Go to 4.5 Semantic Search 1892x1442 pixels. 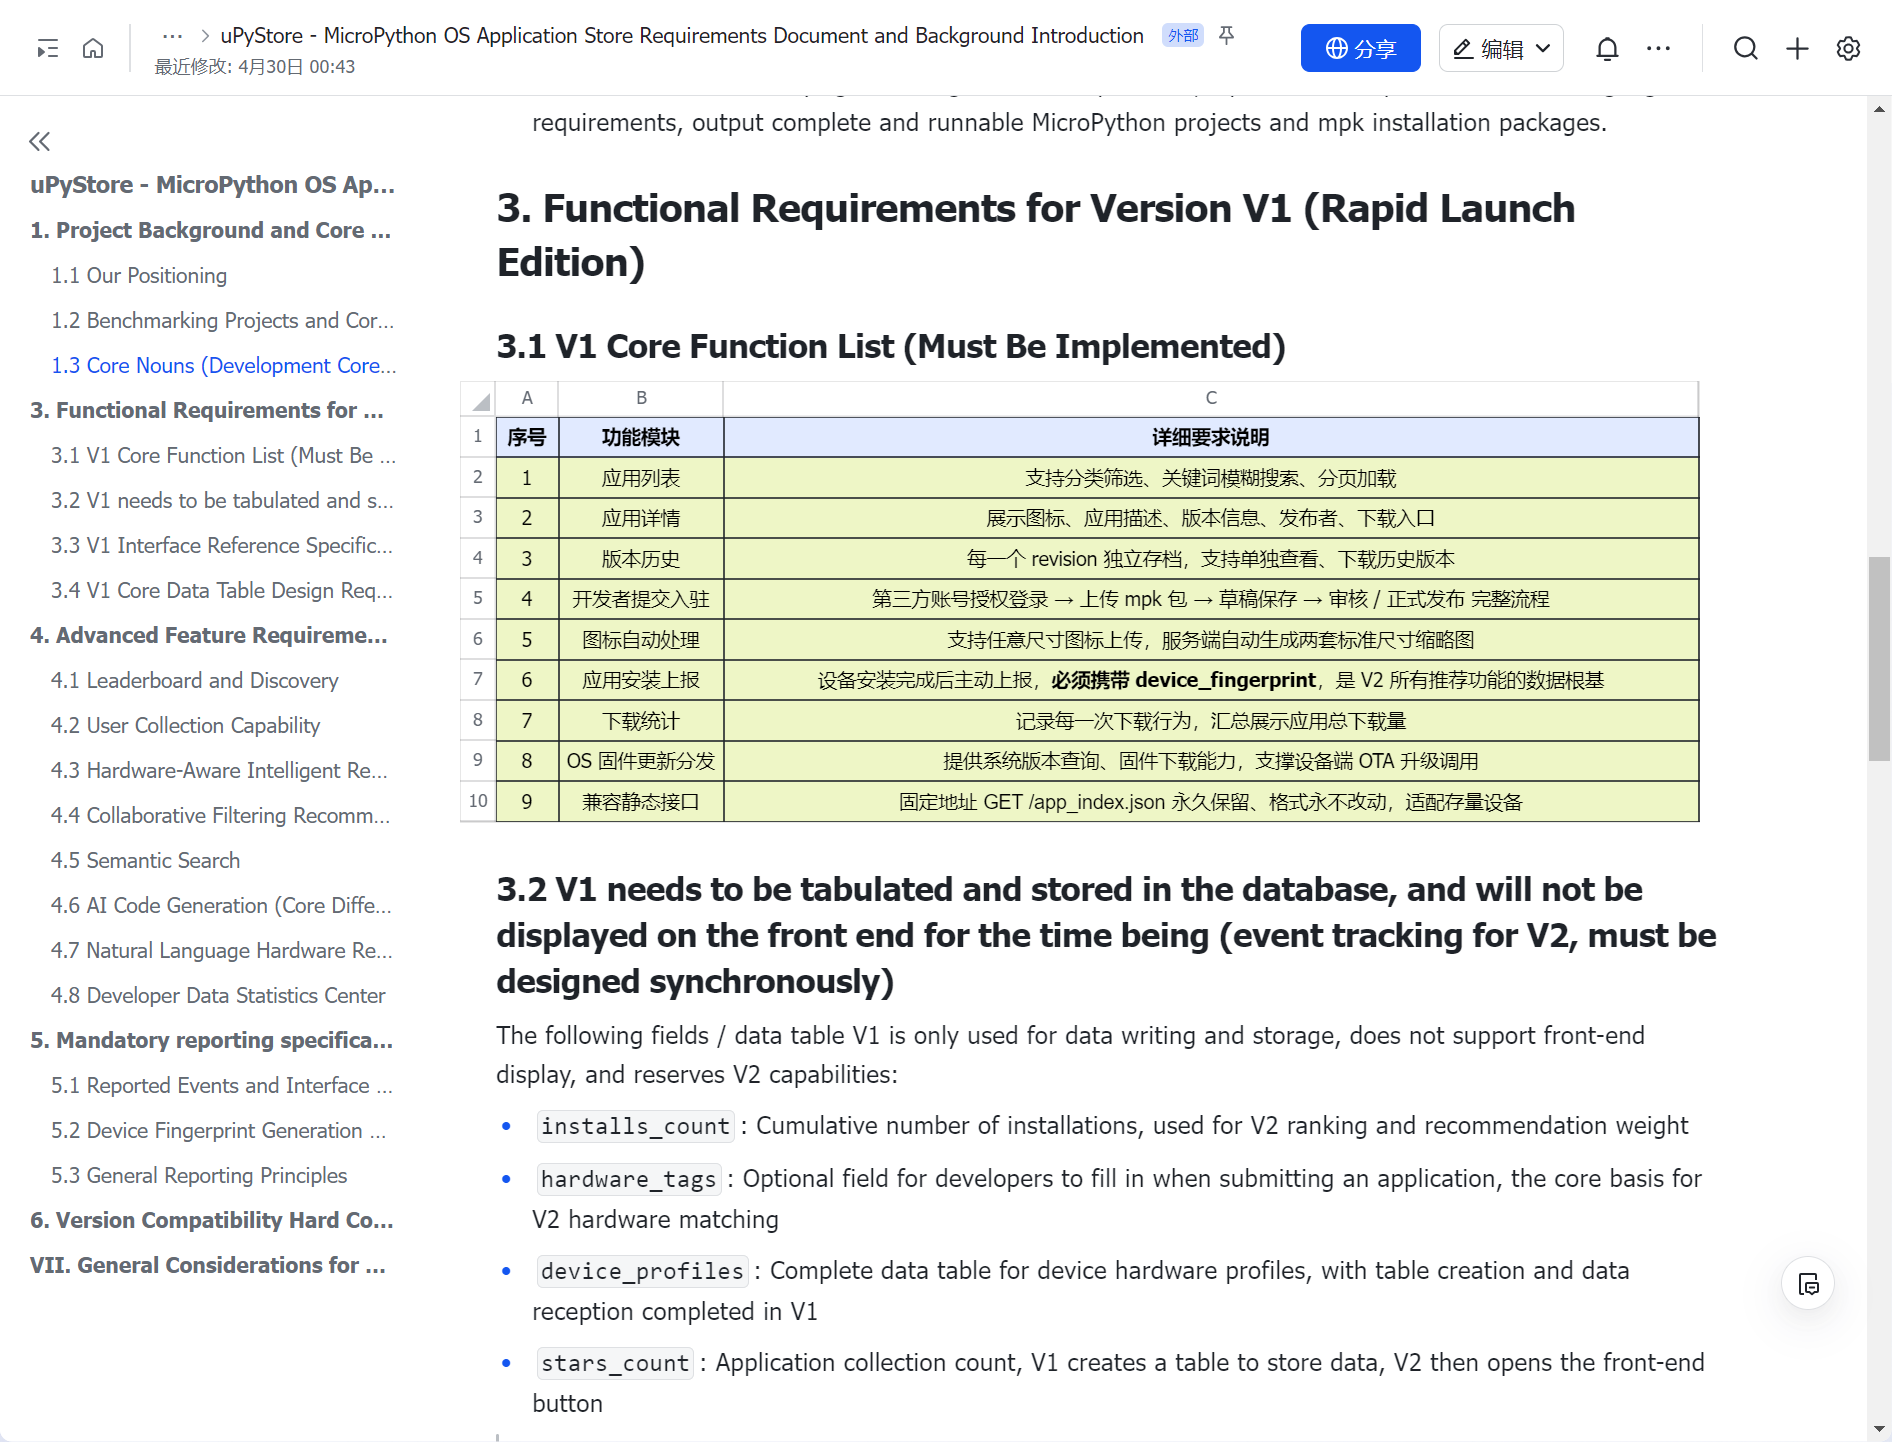(x=146, y=860)
